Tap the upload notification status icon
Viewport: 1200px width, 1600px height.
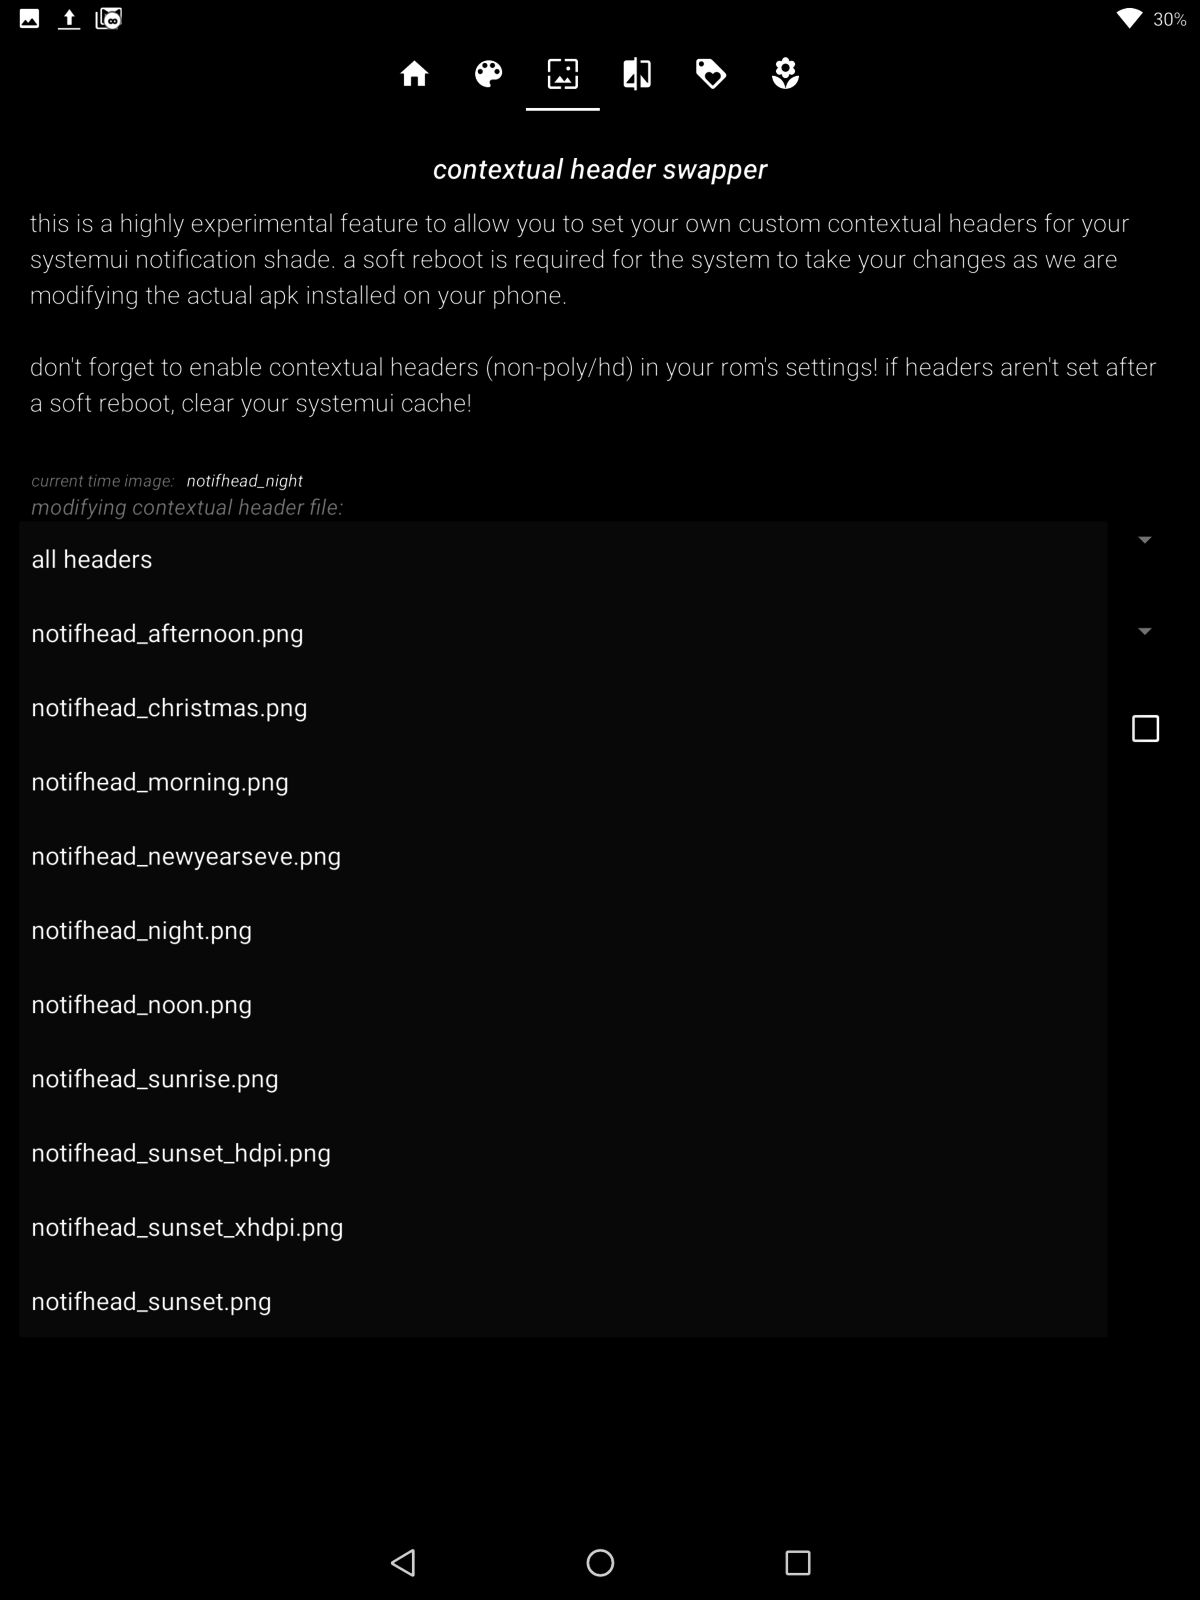69,18
